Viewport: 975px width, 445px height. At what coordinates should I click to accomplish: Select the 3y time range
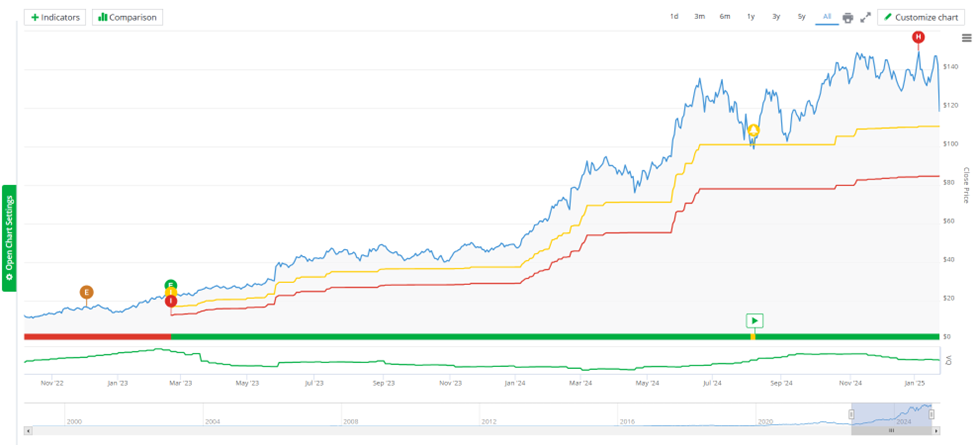pos(776,17)
